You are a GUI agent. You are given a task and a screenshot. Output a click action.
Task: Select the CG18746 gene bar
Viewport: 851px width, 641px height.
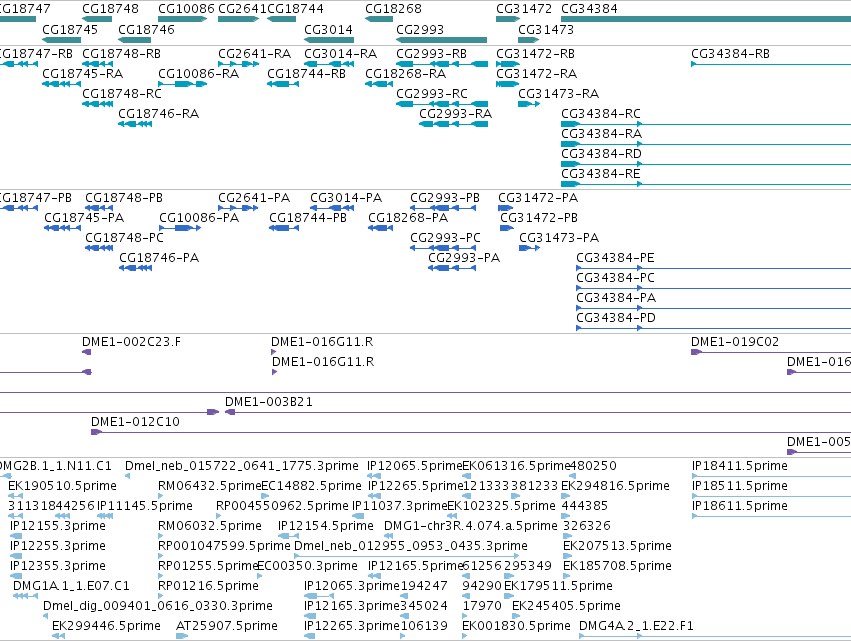point(135,40)
